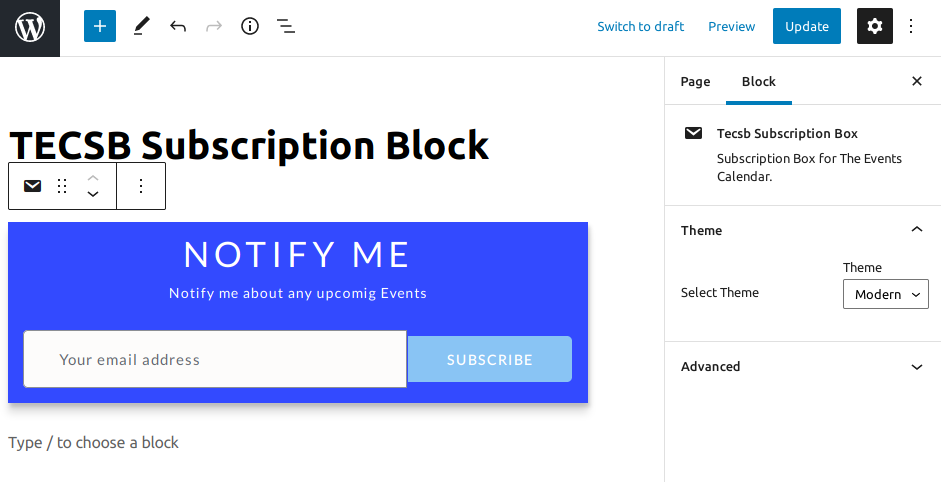
Task: Select the Tools pencil icon
Action: pos(140,27)
